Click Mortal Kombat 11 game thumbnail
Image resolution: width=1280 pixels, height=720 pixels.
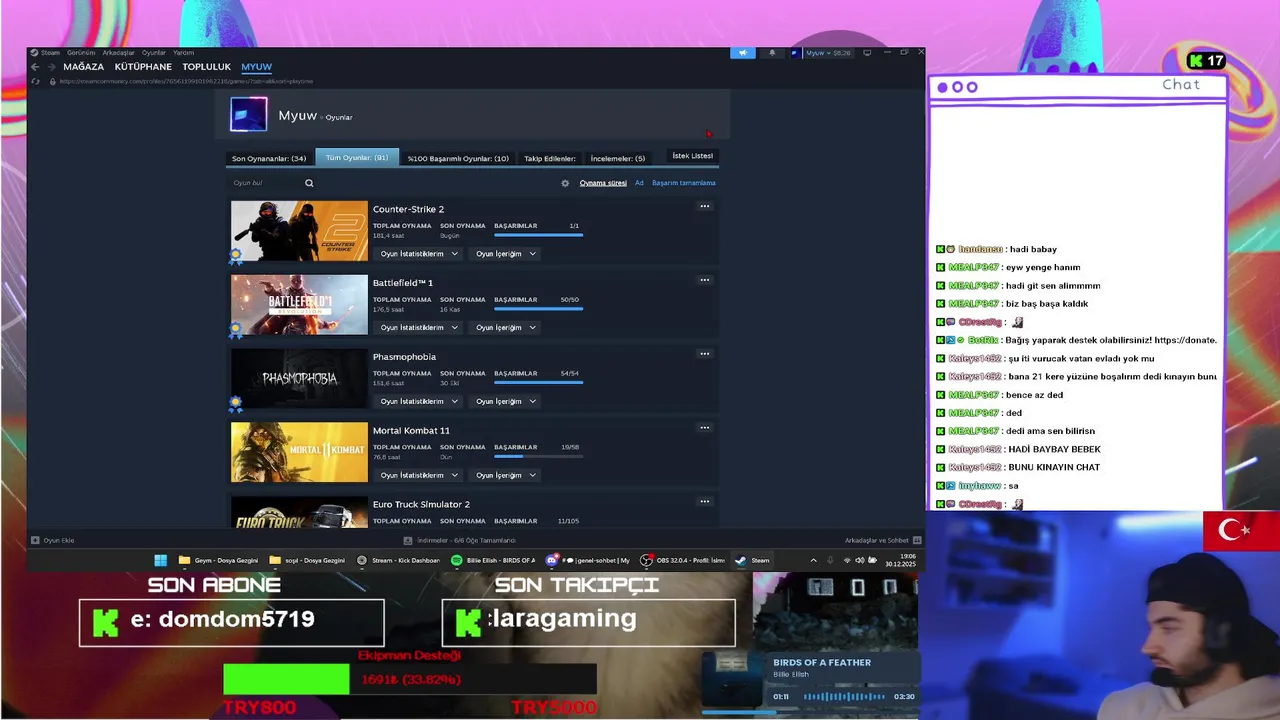tap(299, 453)
